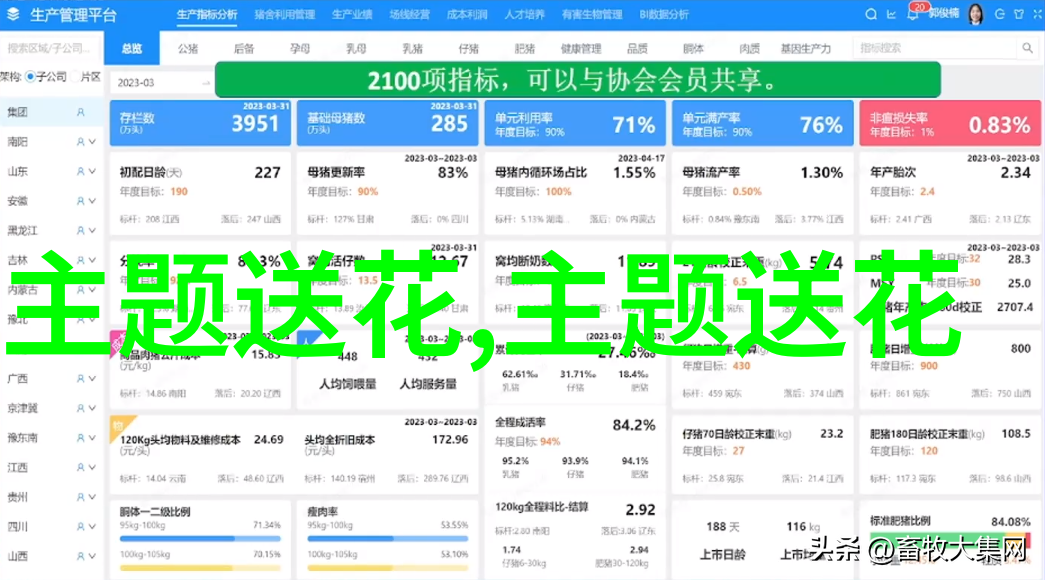This screenshot has width=1045, height=580.
Task: Expand the 京津冀 region chevron
Action: click(93, 408)
